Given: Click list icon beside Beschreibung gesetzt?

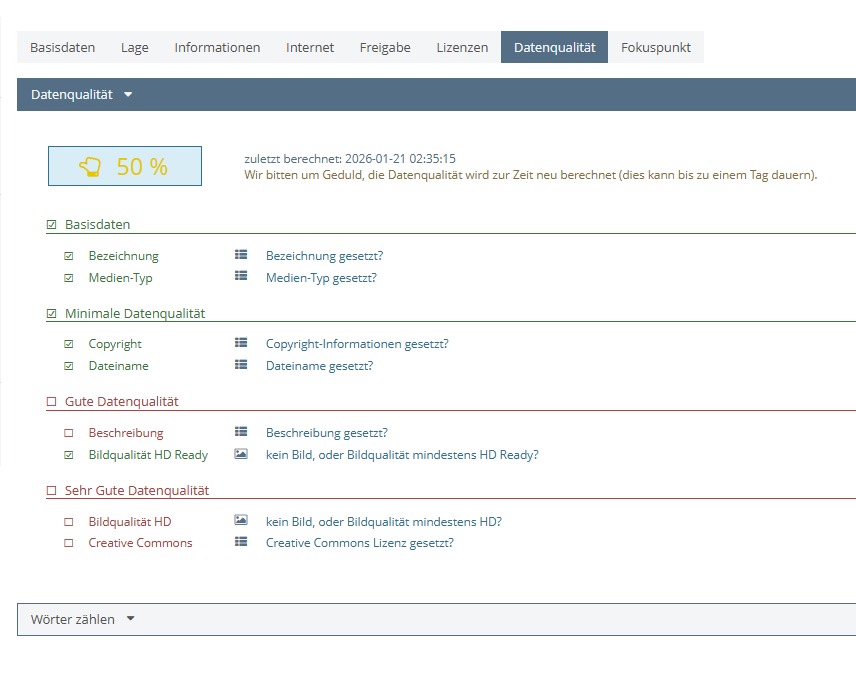Looking at the screenshot, I should click(x=241, y=432).
